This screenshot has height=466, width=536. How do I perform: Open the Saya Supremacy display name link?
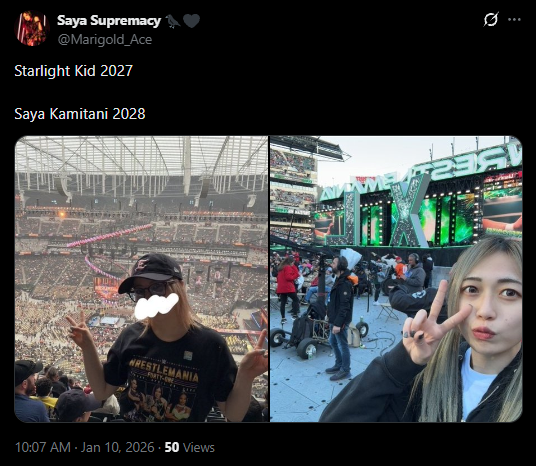click(109, 21)
